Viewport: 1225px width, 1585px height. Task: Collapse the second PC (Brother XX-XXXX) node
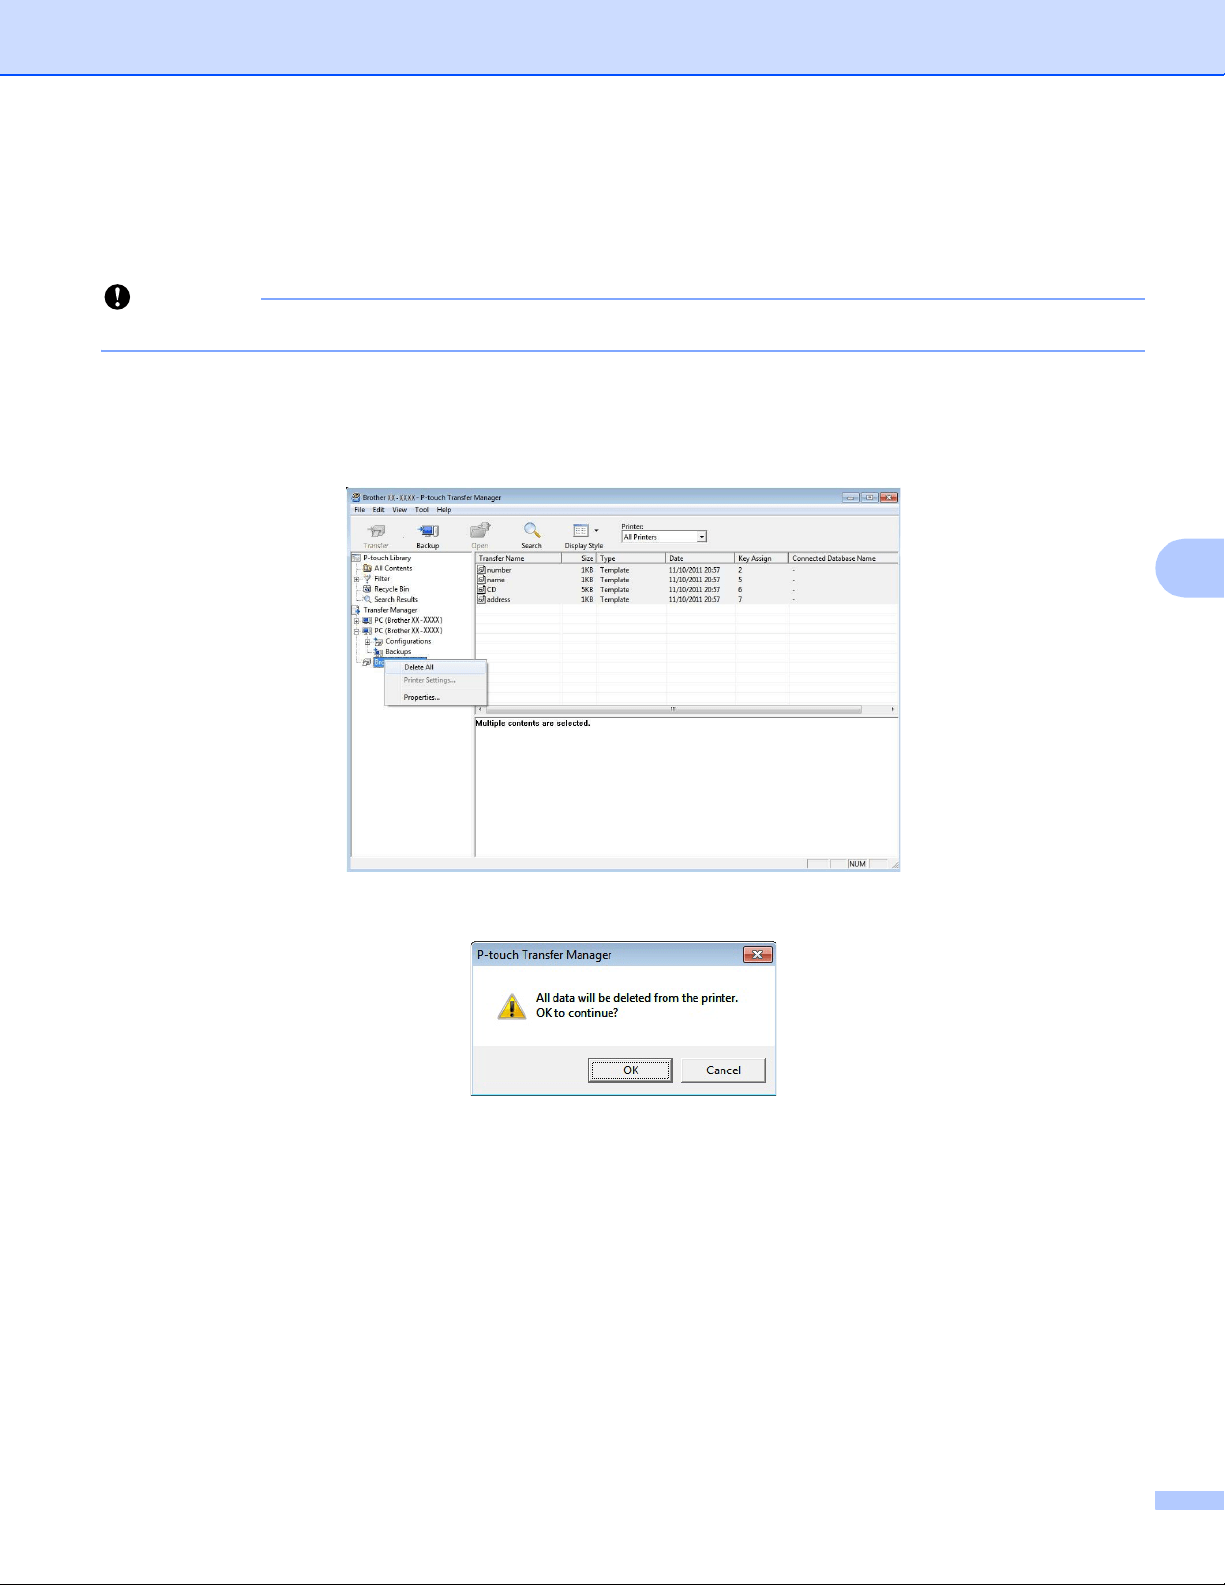[x=356, y=631]
